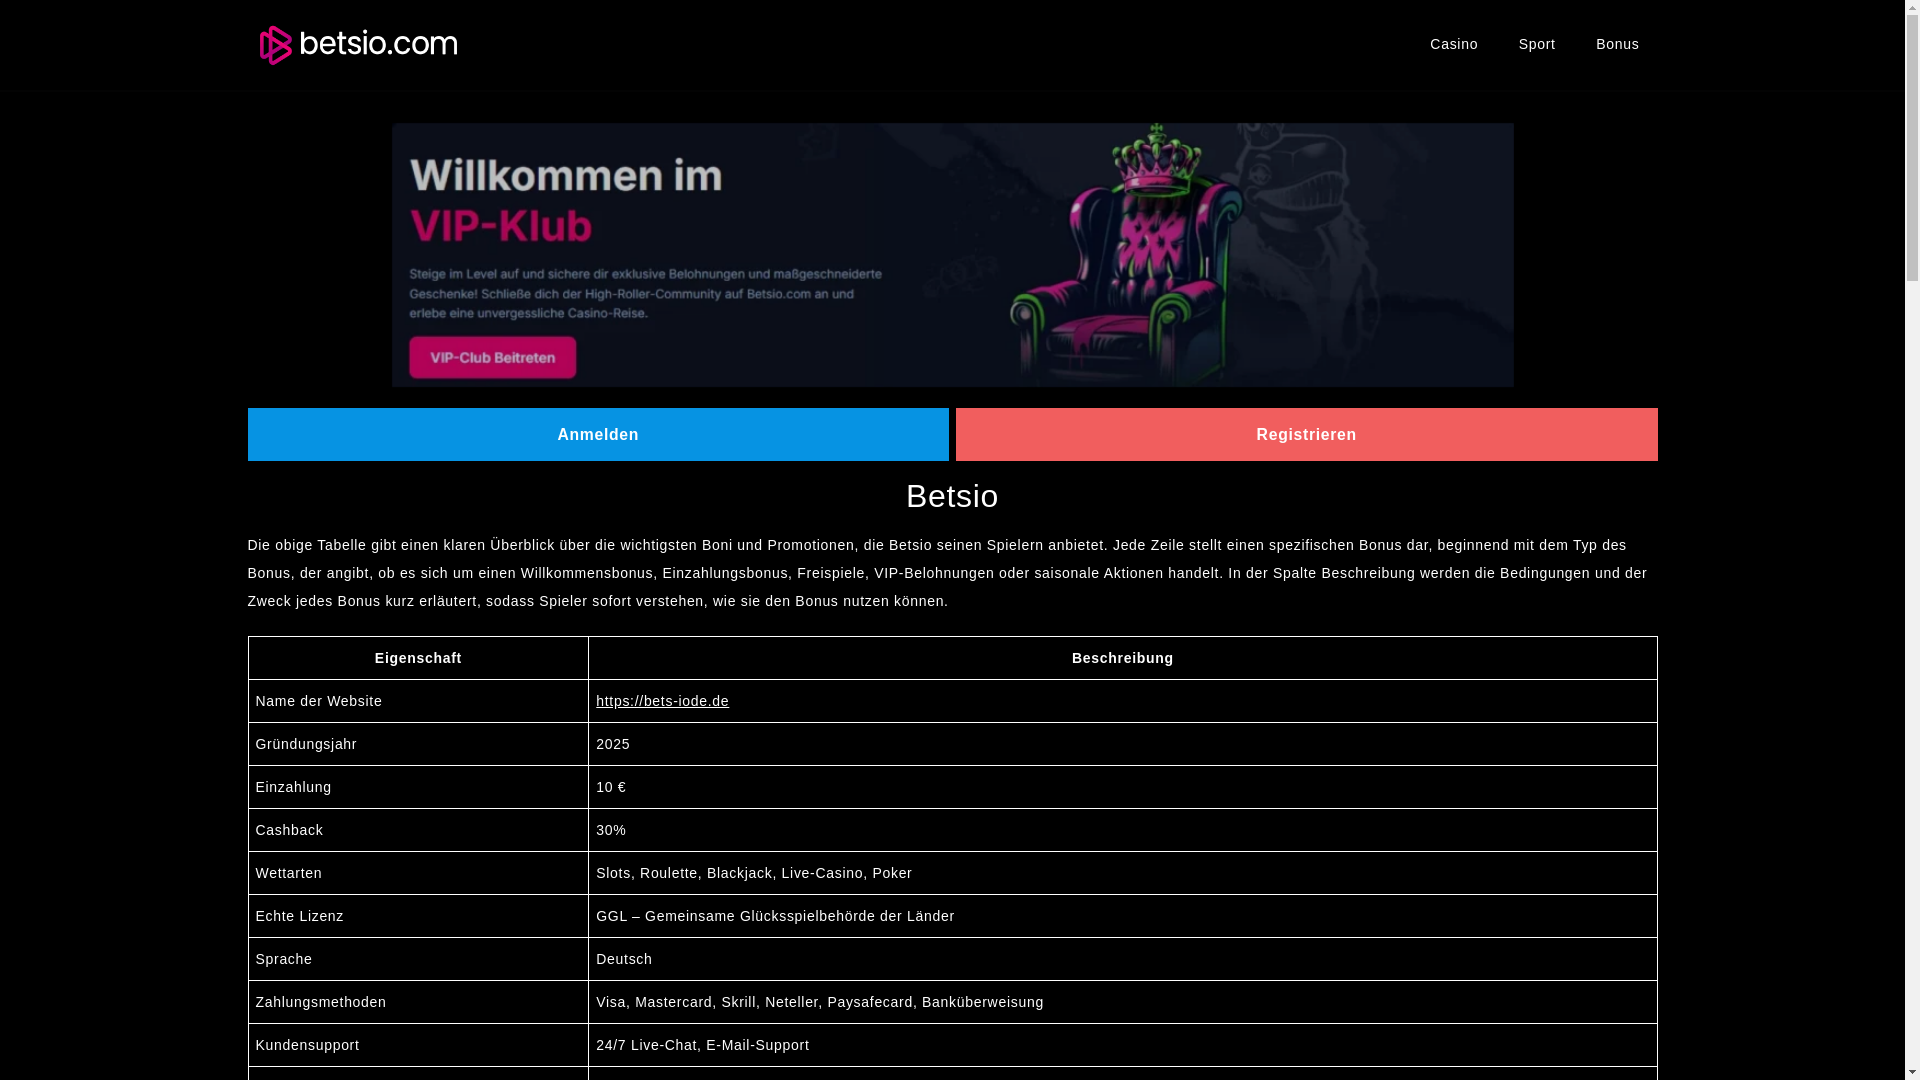Viewport: 1920px width, 1080px height.
Task: Click the 'Einzahlung' cell
Action: click(x=418, y=787)
